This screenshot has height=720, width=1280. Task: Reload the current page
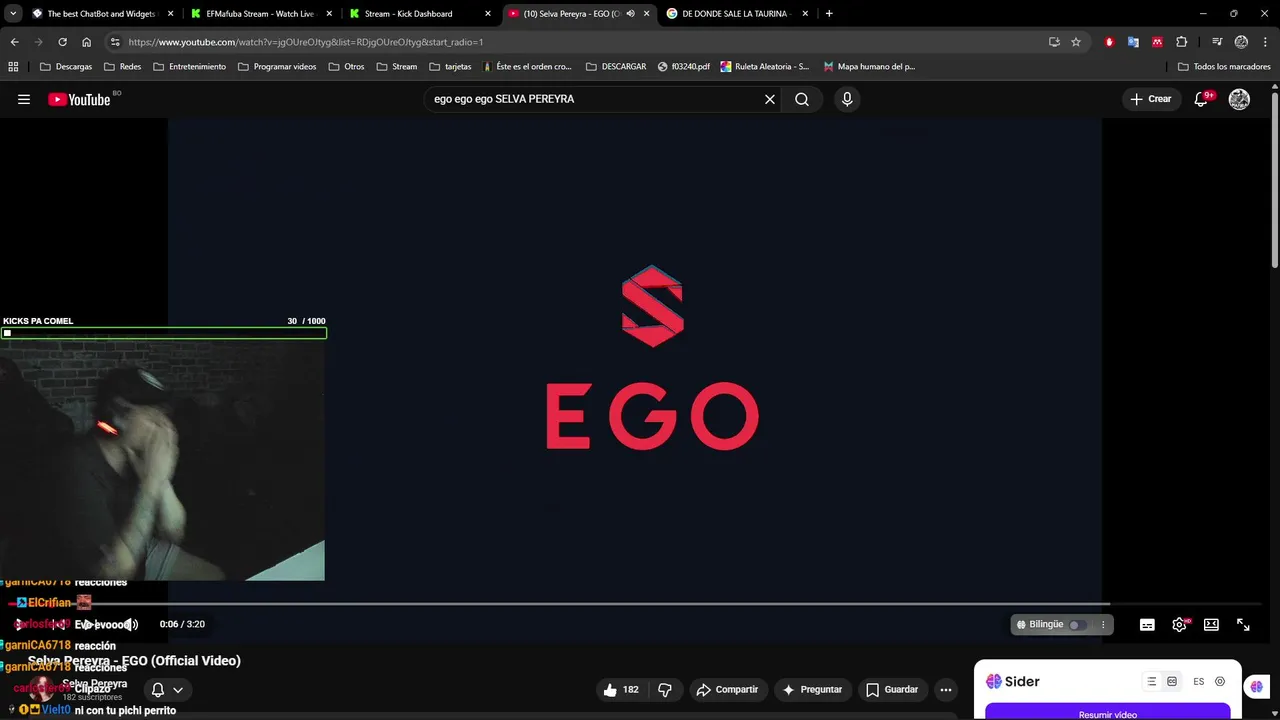pyautogui.click(x=62, y=42)
